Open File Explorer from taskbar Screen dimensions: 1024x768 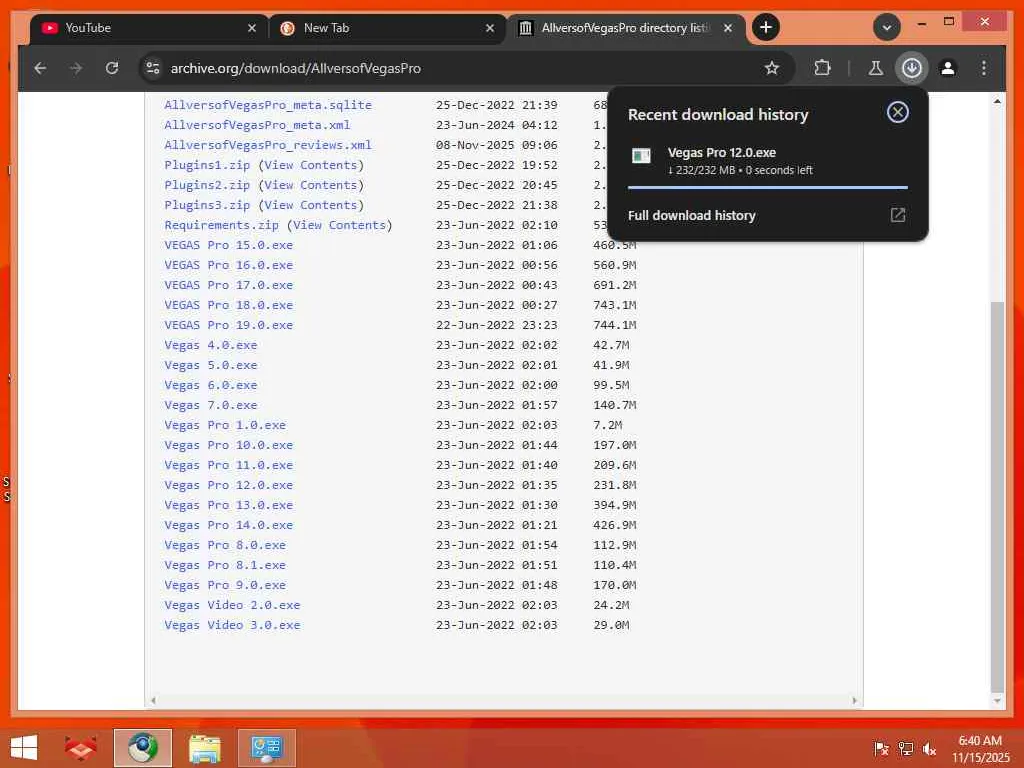coord(204,748)
